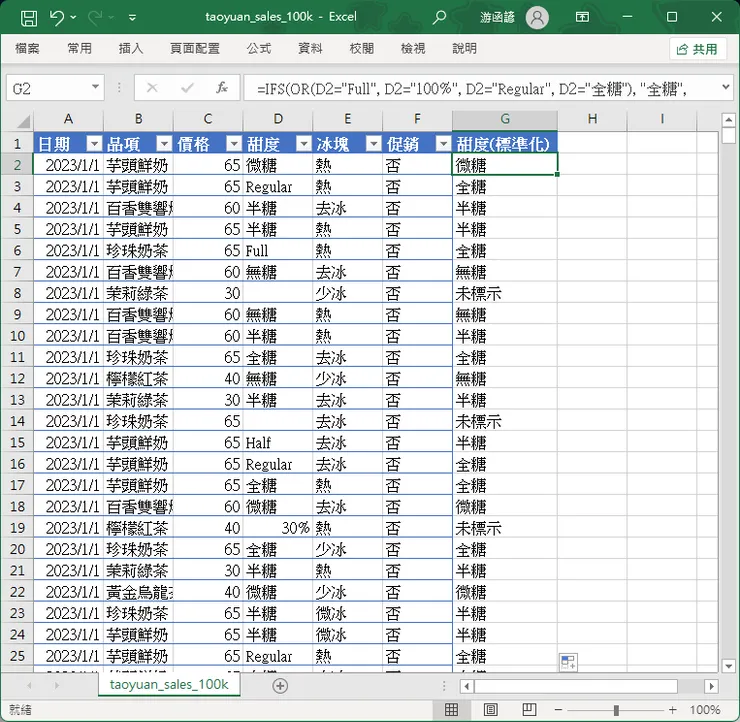Switch to Normal view in status bar

[452, 710]
